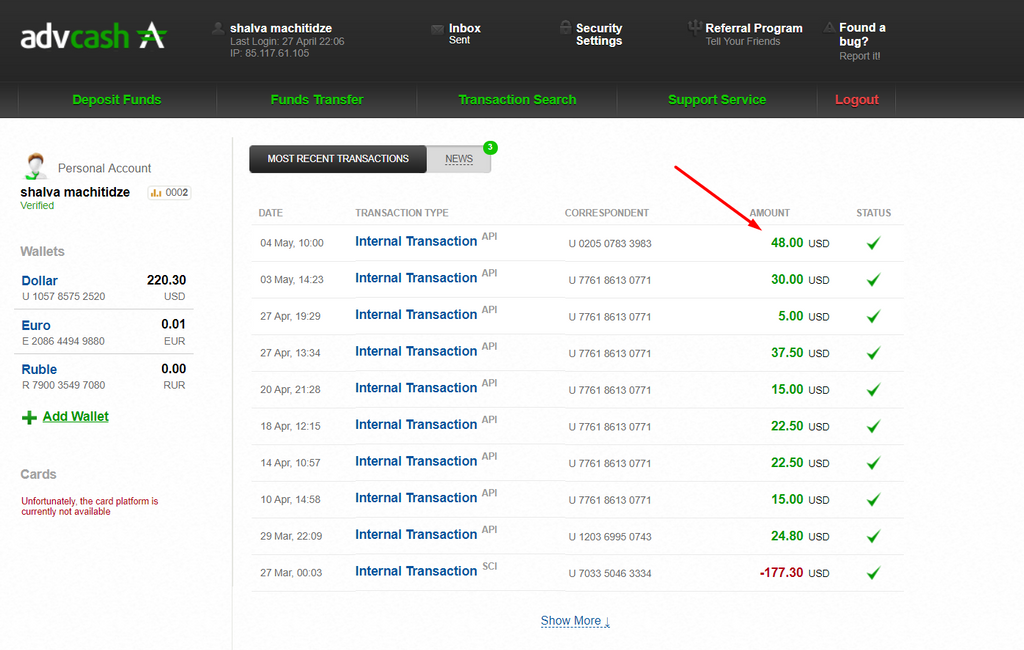This screenshot has height=650, width=1024.
Task: Click the Dollar balance 220.30
Action: [167, 280]
